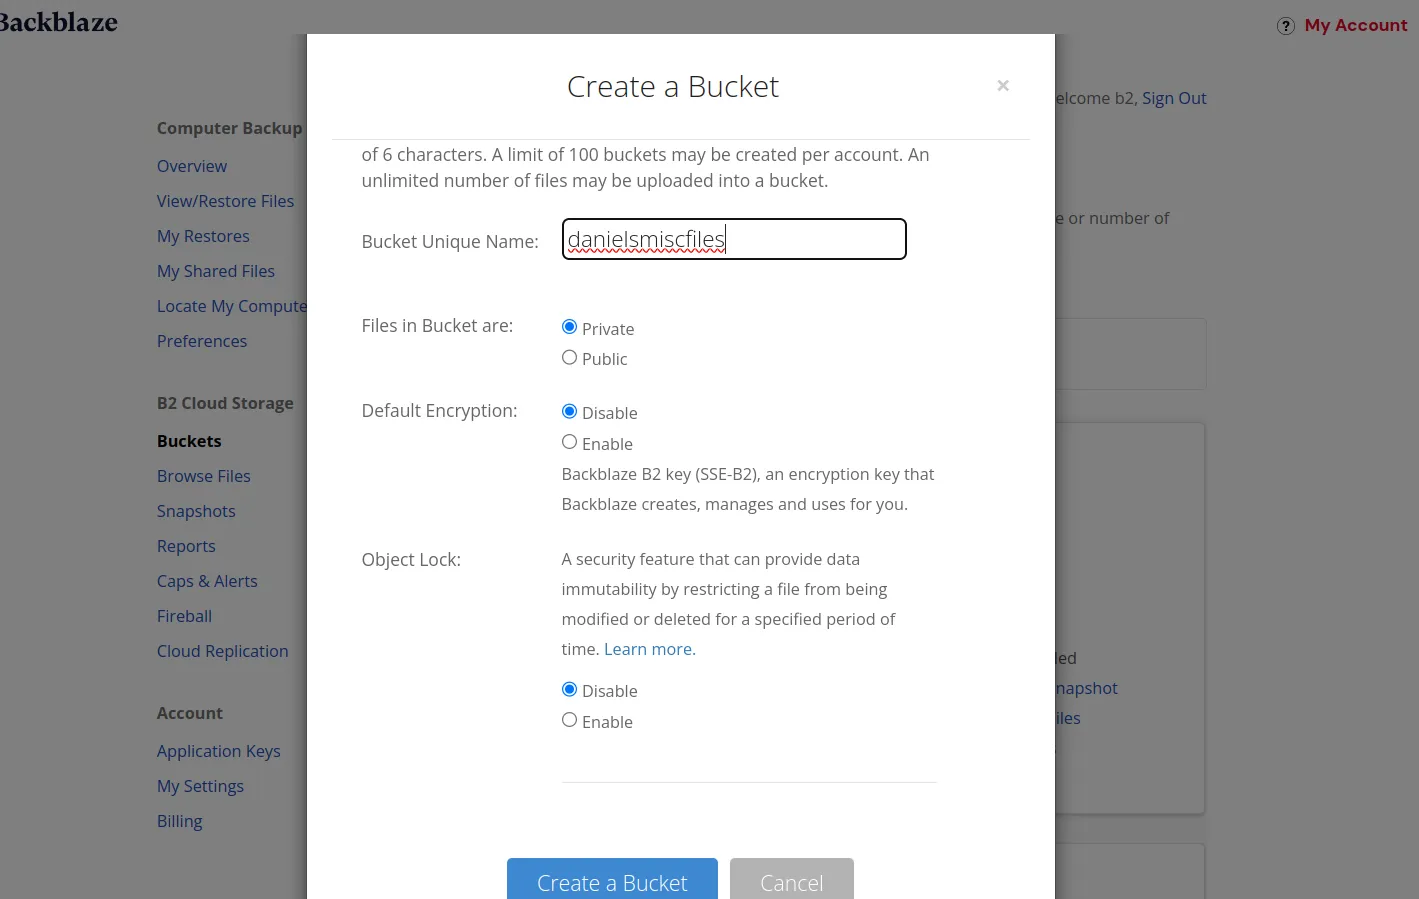Open Snapshots in the sidebar
Screen dimensions: 1419x899
pos(196,511)
